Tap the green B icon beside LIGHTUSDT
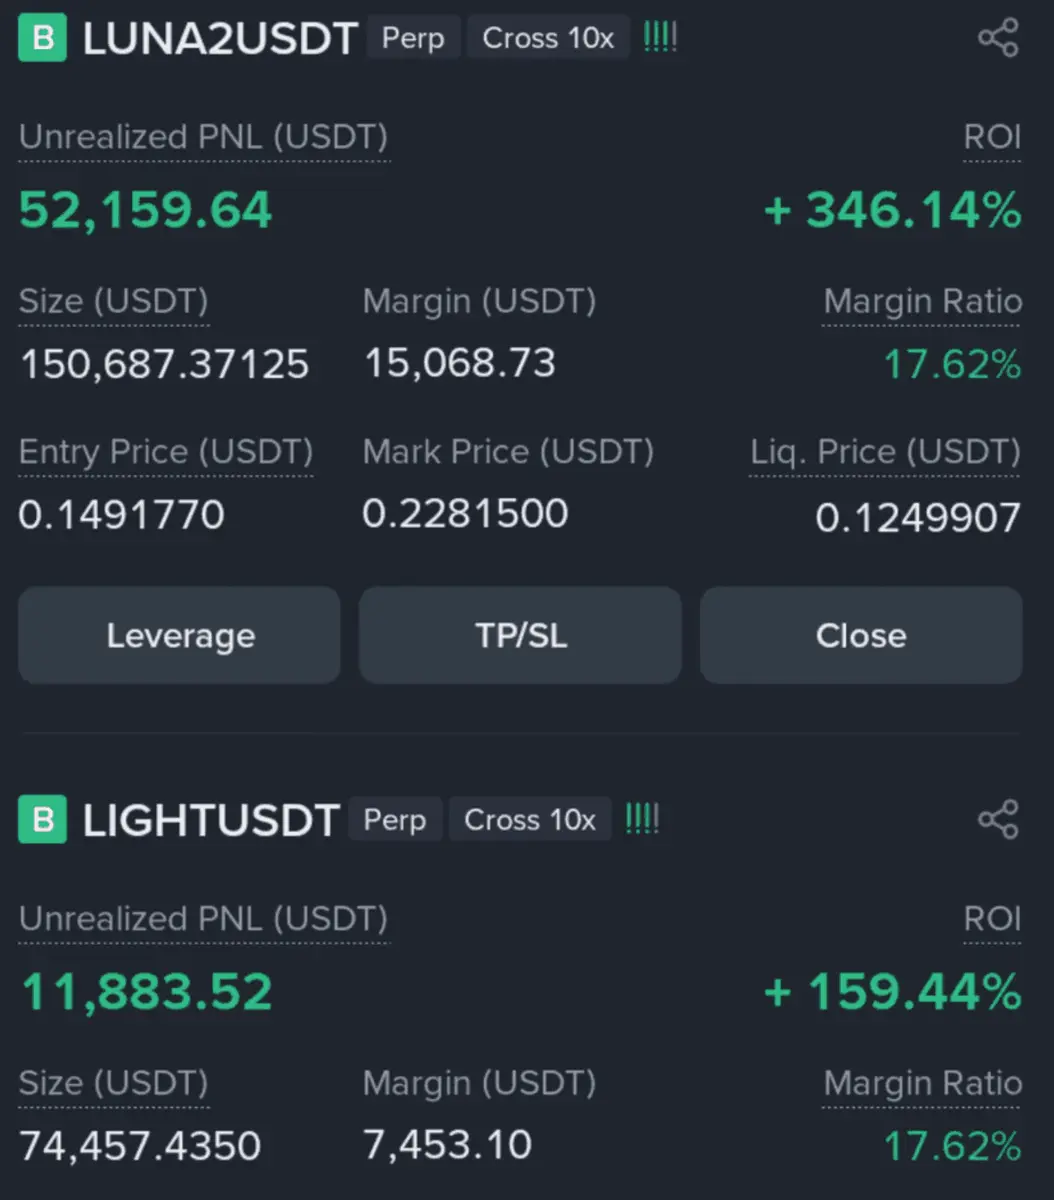The width and height of the screenshot is (1054, 1200). click(x=43, y=820)
